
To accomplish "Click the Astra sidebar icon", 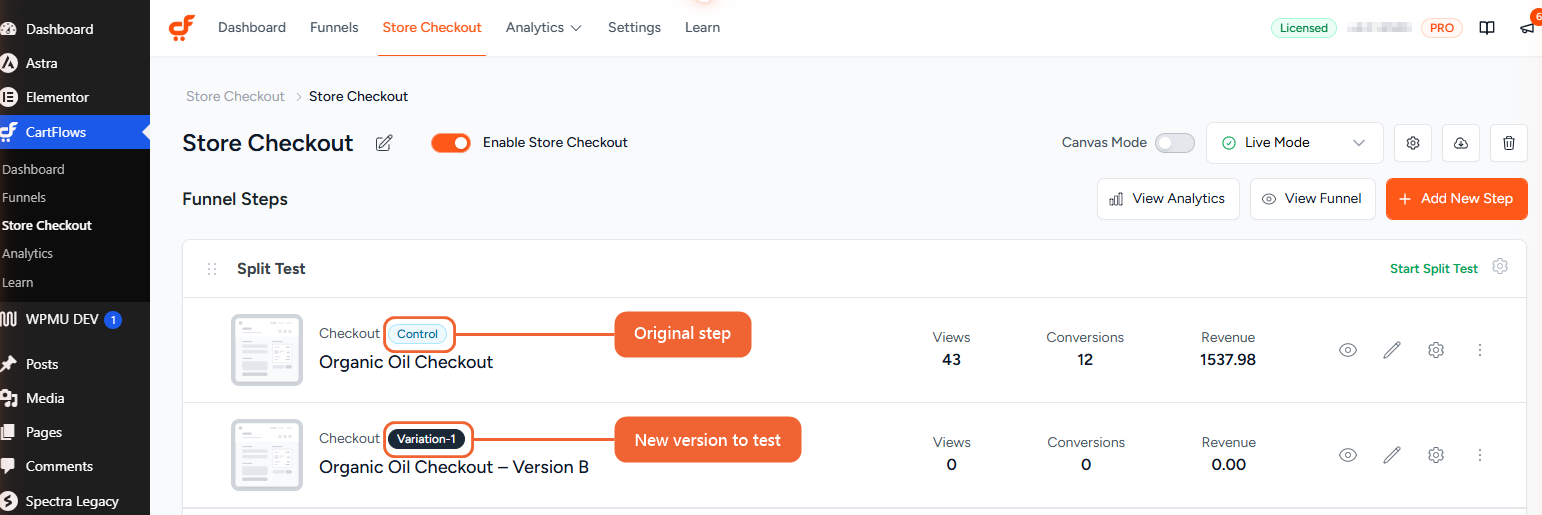I will 9,63.
